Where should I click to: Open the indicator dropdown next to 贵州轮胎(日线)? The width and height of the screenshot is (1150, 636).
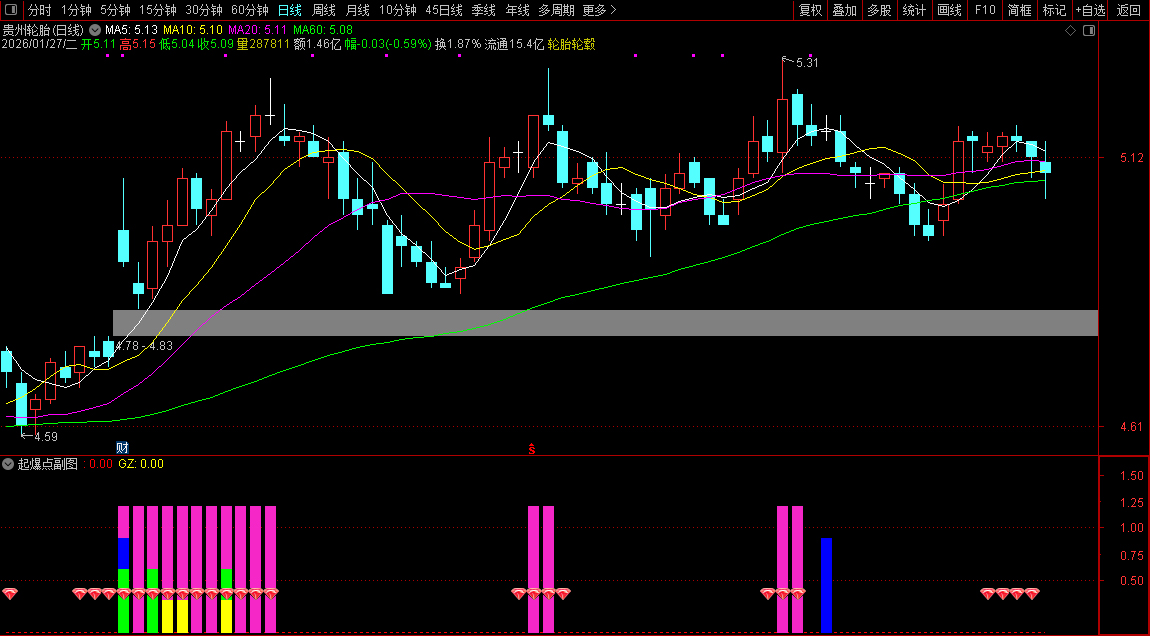(x=95, y=30)
